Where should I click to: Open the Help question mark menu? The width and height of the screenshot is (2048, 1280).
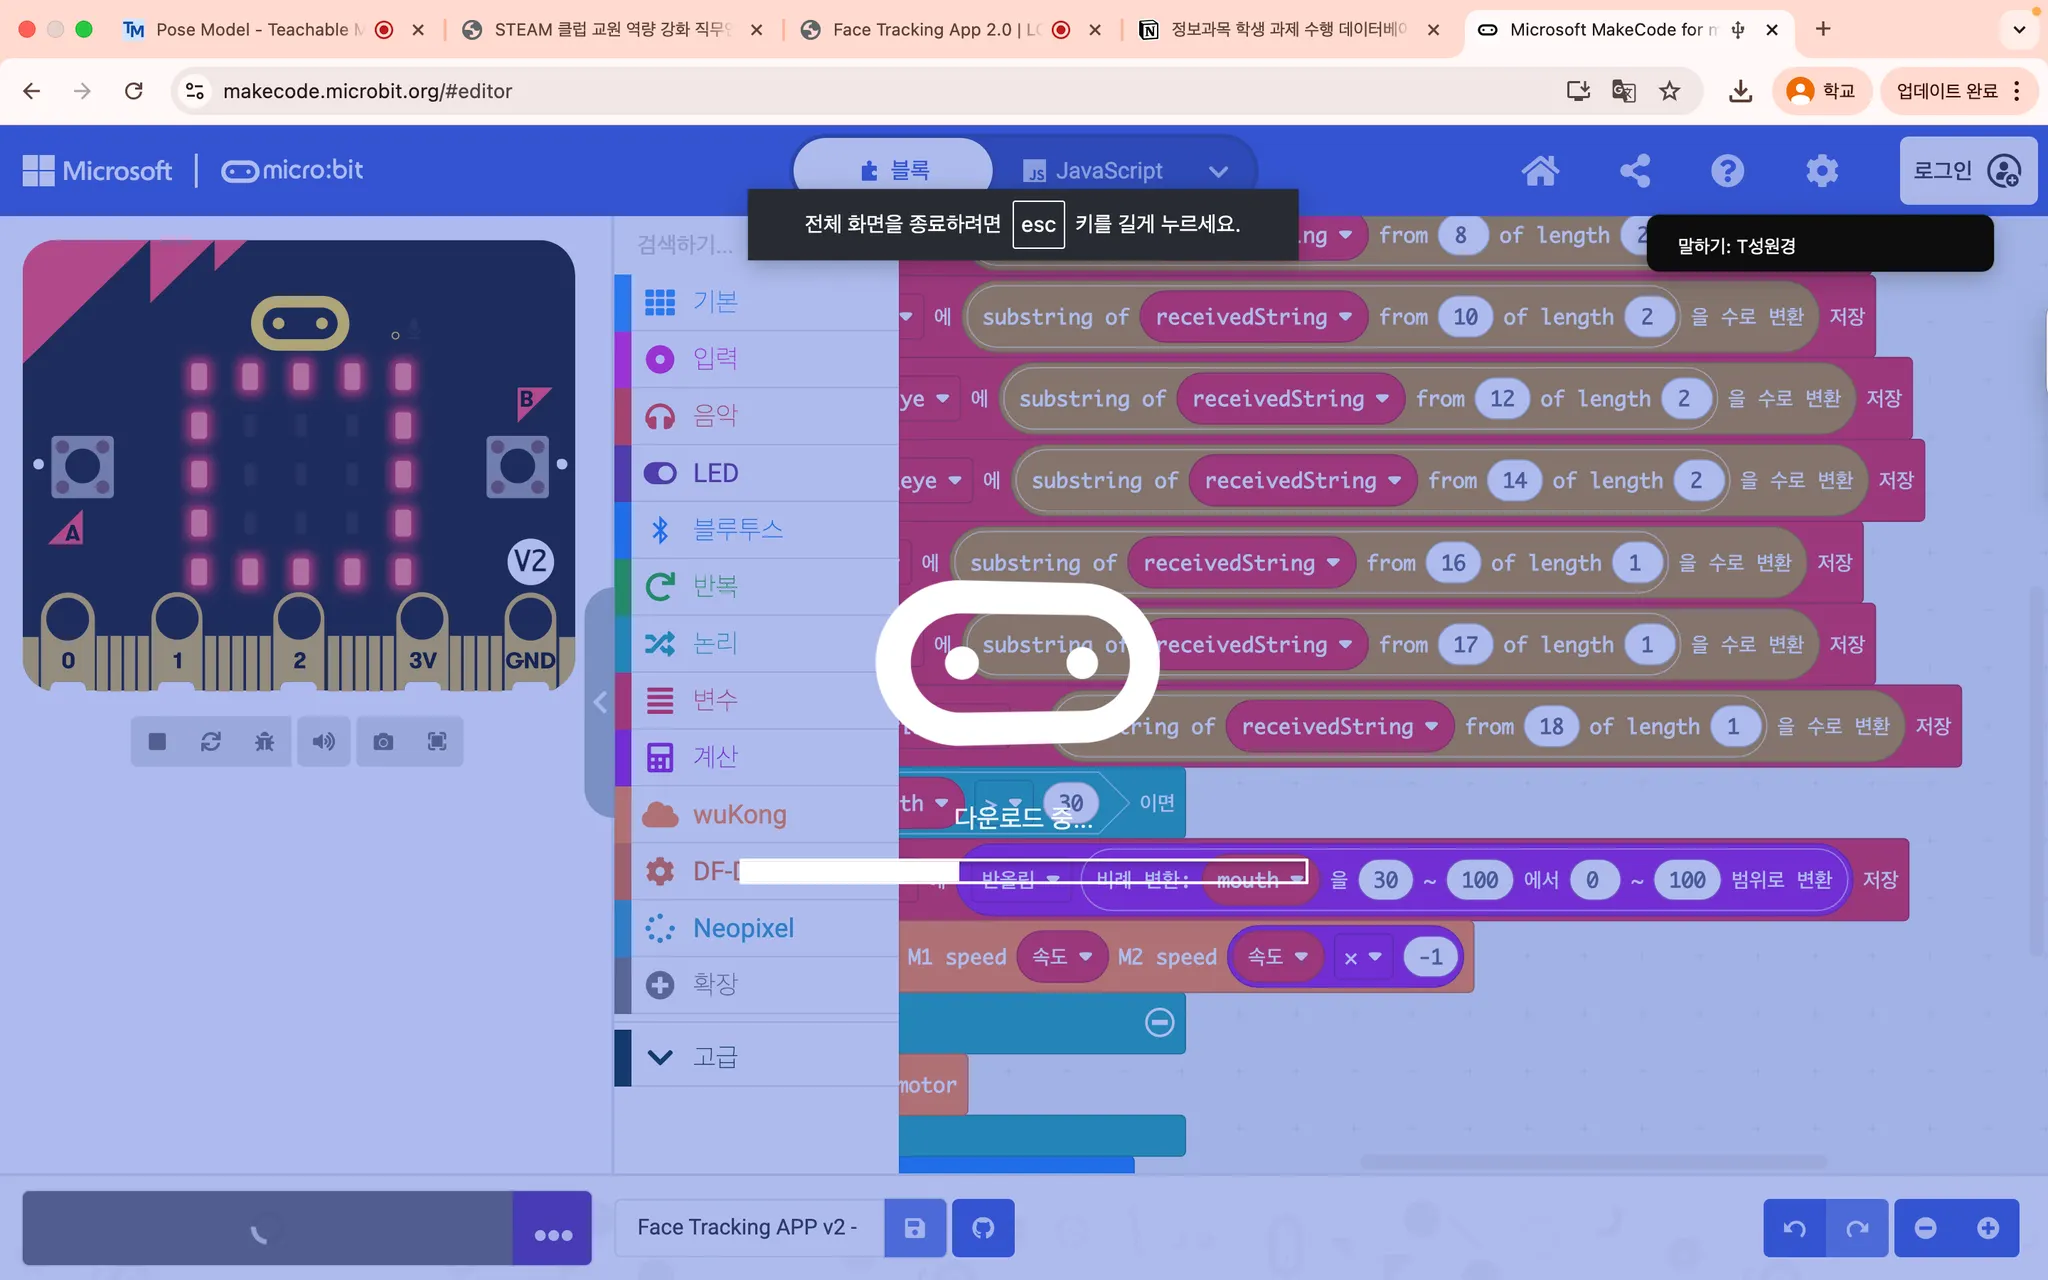pos(1727,171)
